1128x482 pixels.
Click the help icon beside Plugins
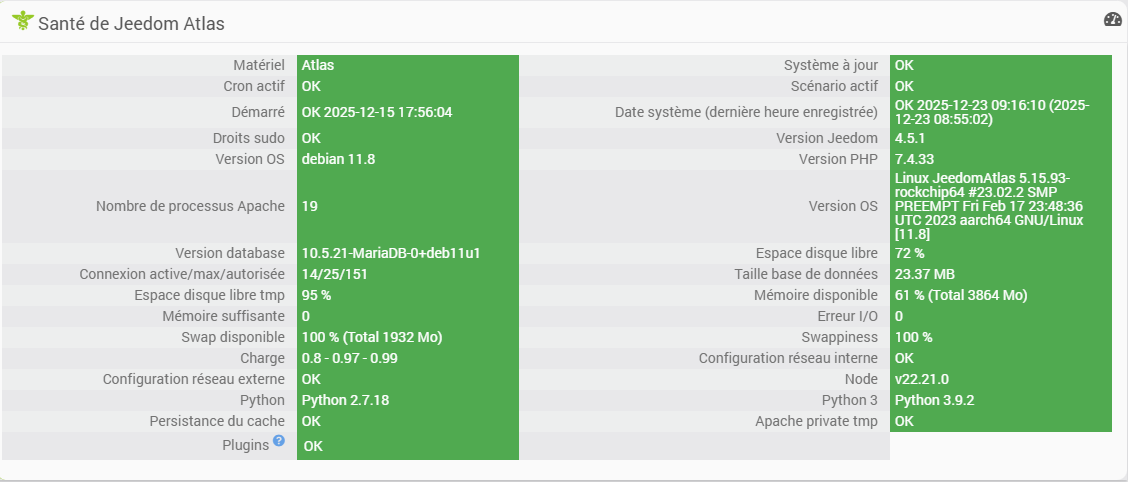point(279,440)
